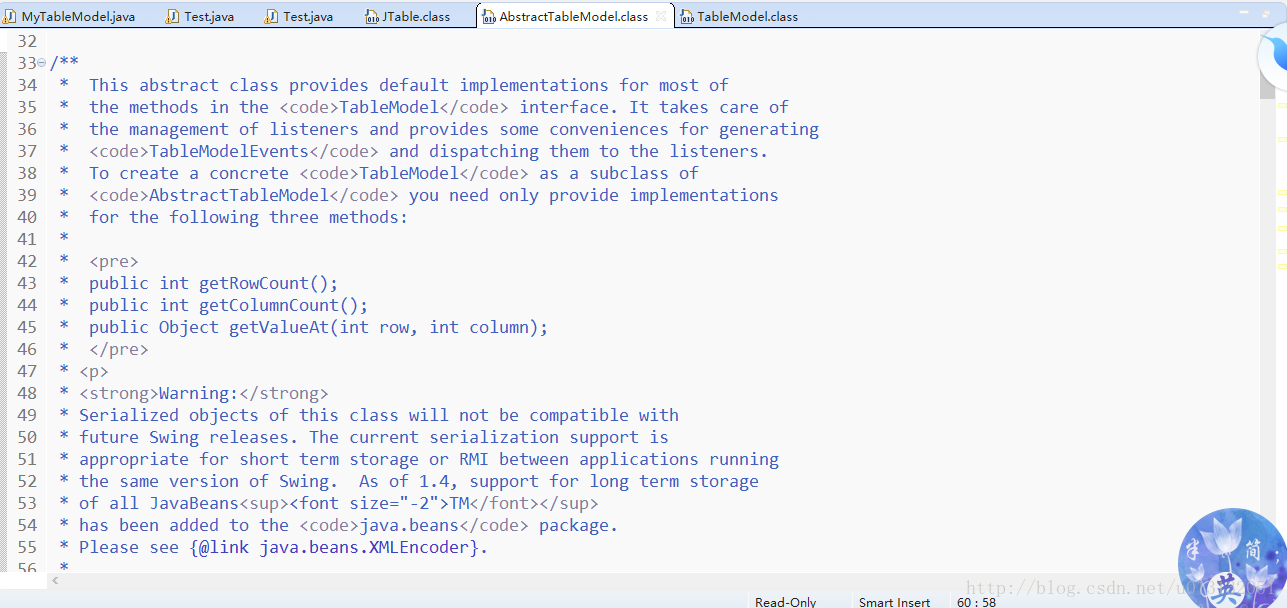Image resolution: width=1287 pixels, height=608 pixels.
Task: Toggle the 英 input method indicator
Action: 1226,589
